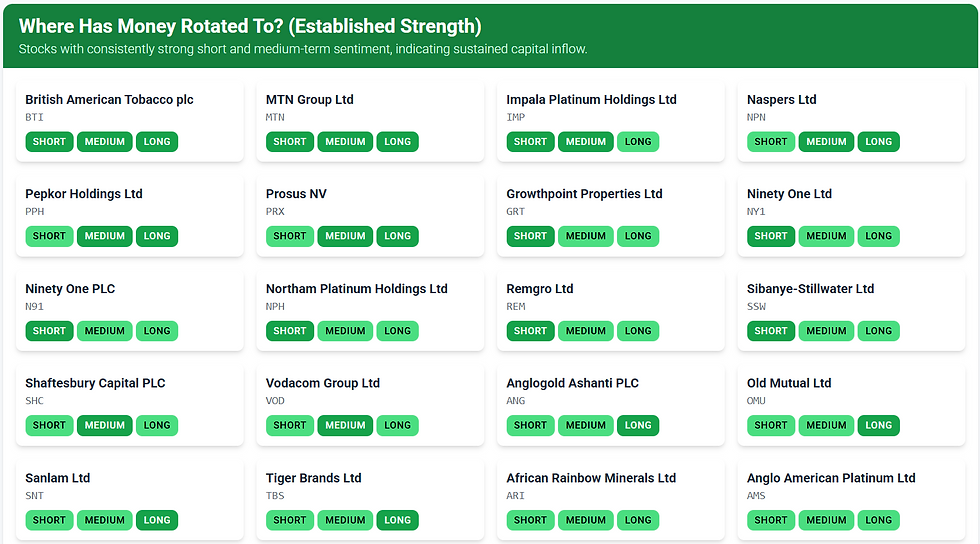
Task: Select LONG badge on MTN Group Ltd card
Action: [x=398, y=142]
